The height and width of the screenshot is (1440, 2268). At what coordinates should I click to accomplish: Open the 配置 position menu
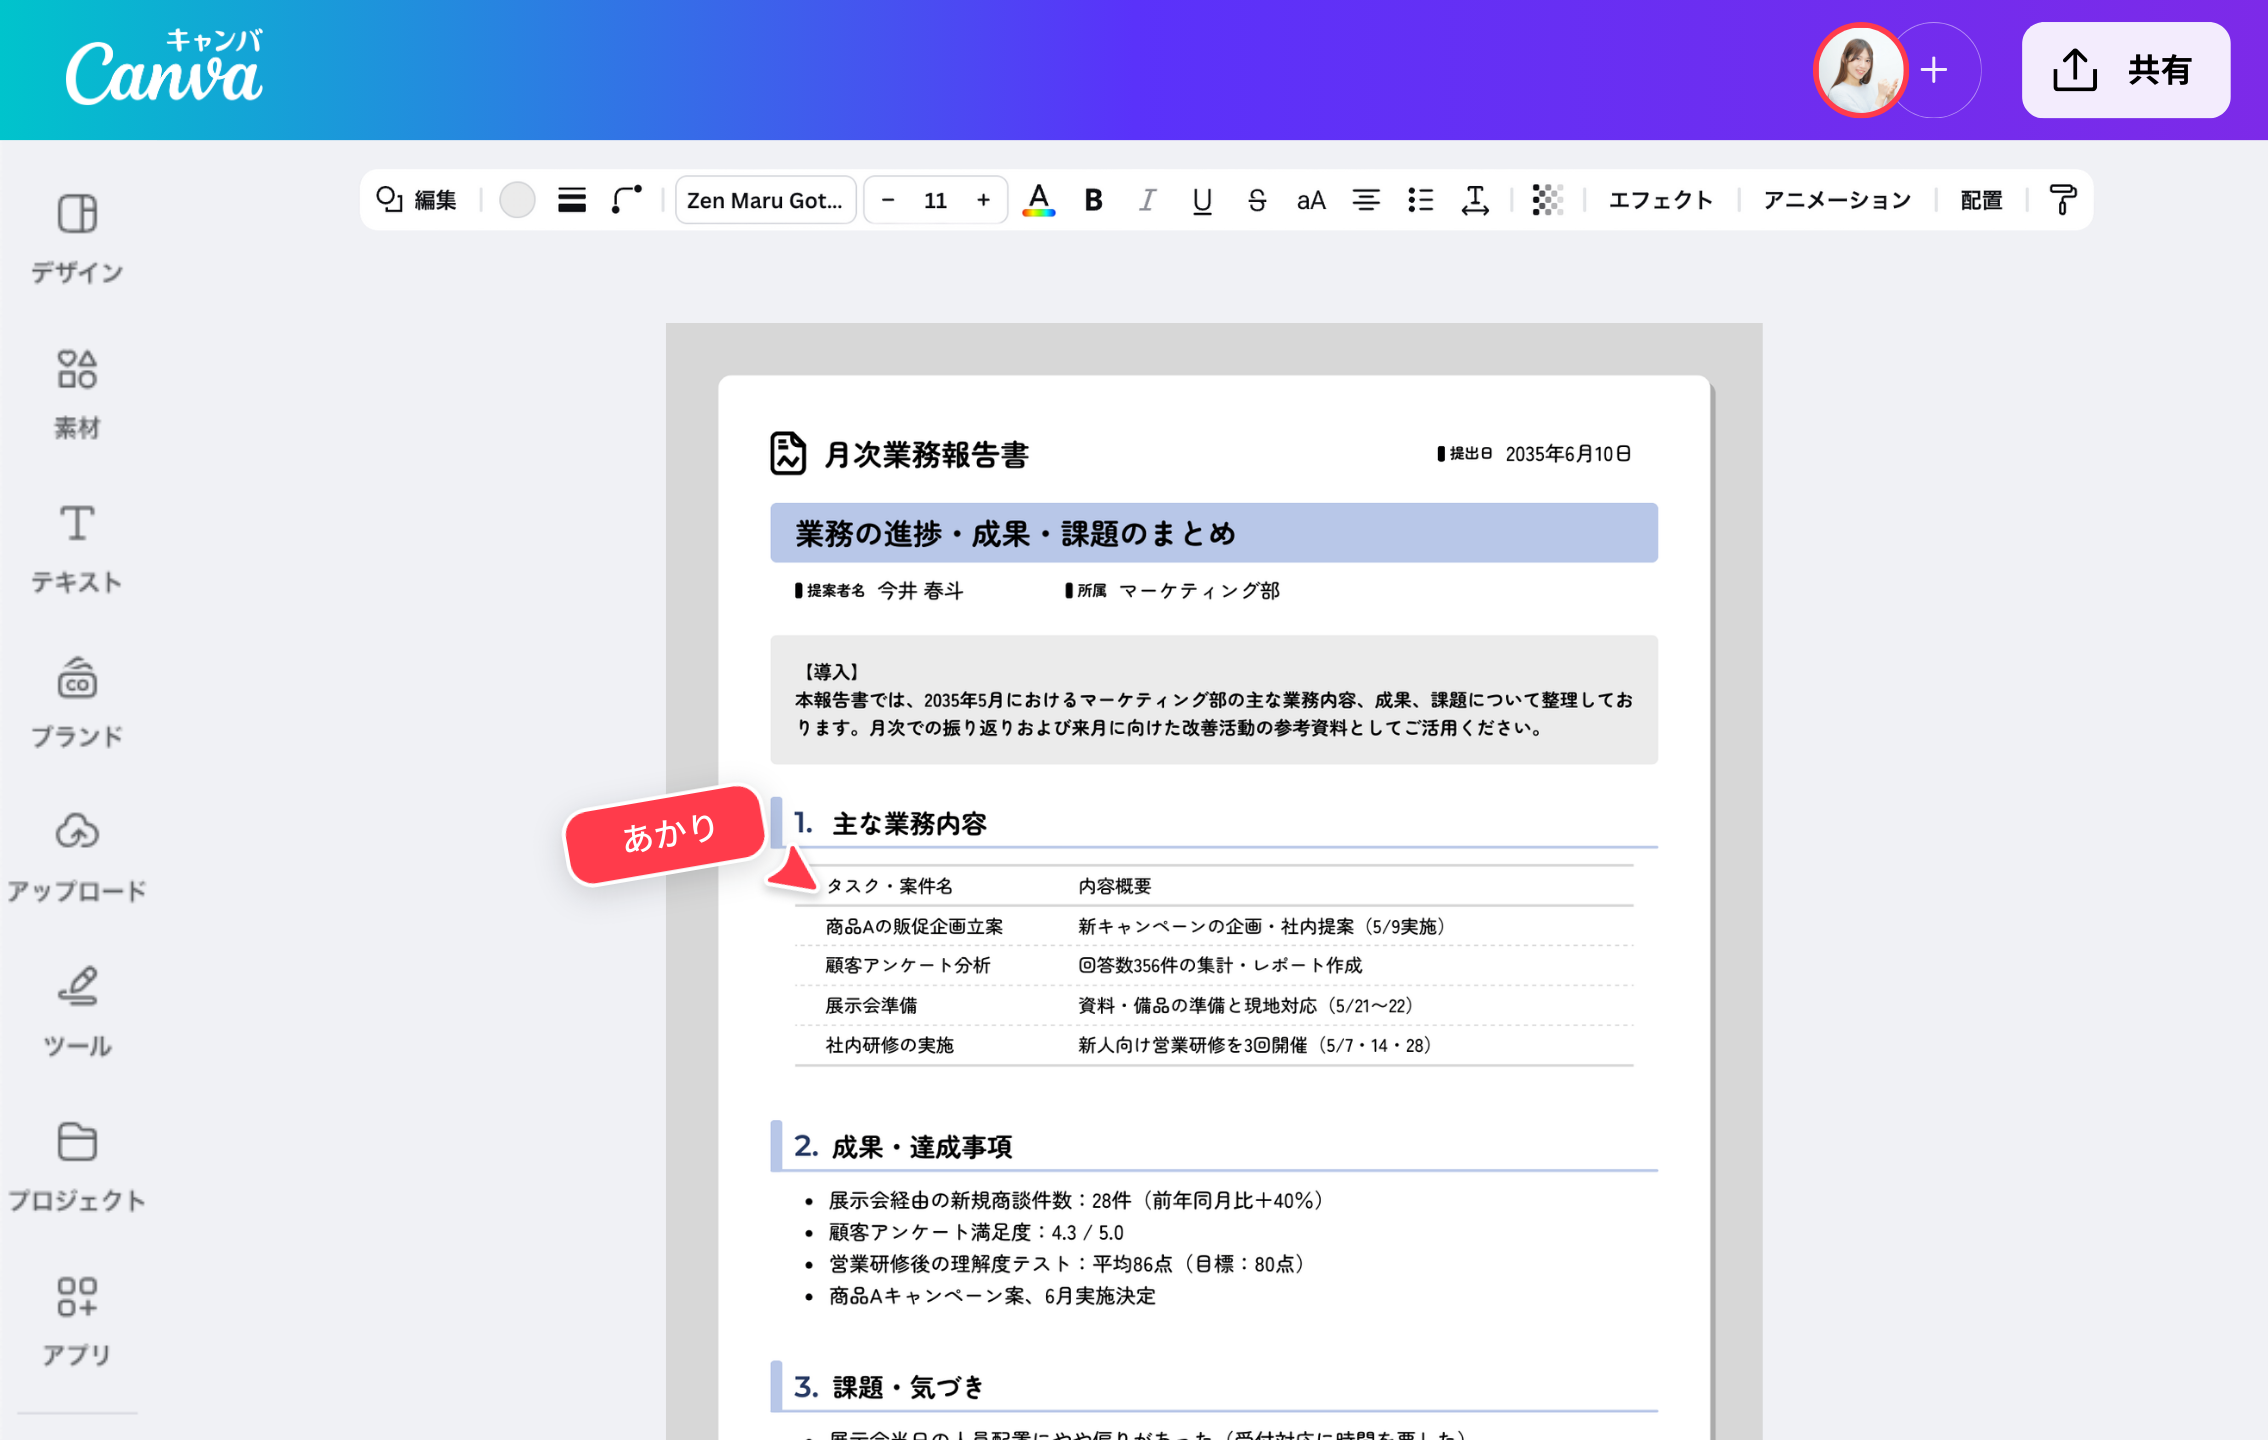click(x=1981, y=200)
